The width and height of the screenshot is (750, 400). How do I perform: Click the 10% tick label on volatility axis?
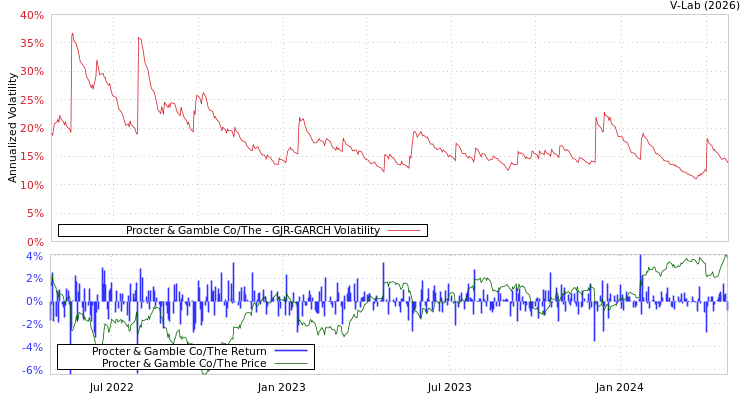point(31,185)
